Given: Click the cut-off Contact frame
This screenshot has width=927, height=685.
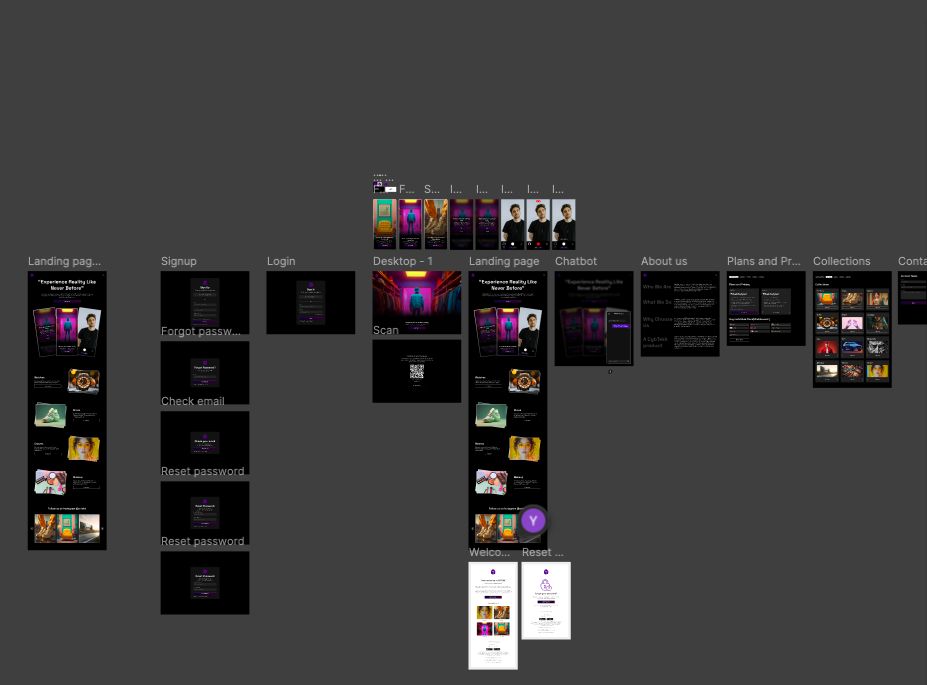Looking at the screenshot, I should tap(912, 297).
